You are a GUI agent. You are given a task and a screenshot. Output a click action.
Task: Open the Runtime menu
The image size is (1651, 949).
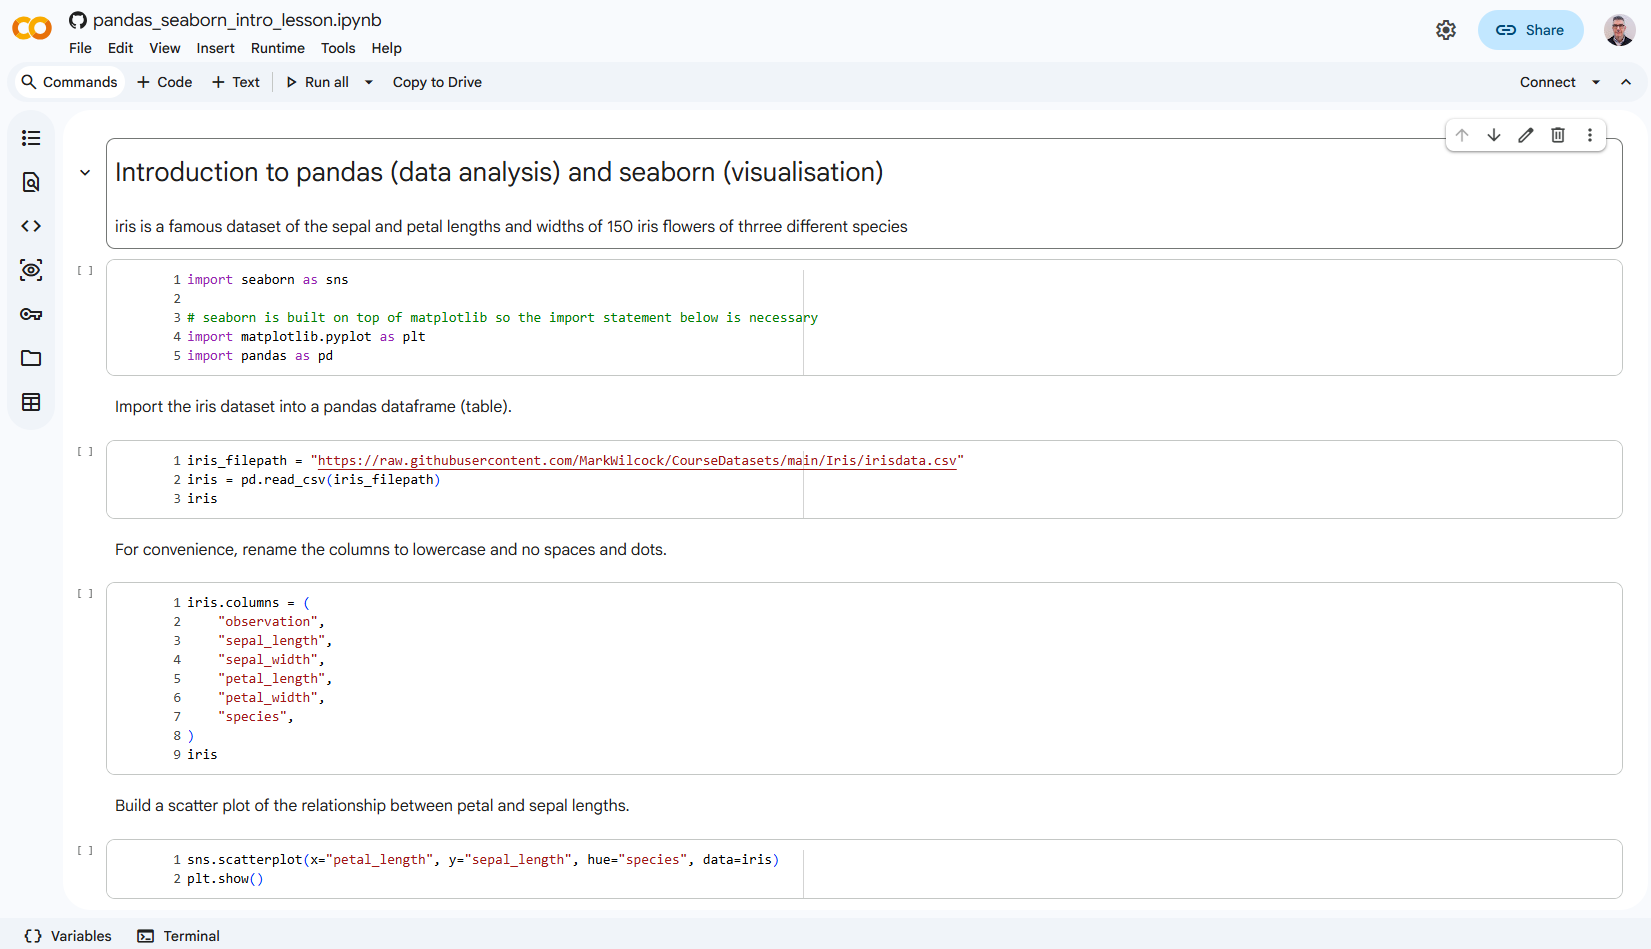click(277, 48)
